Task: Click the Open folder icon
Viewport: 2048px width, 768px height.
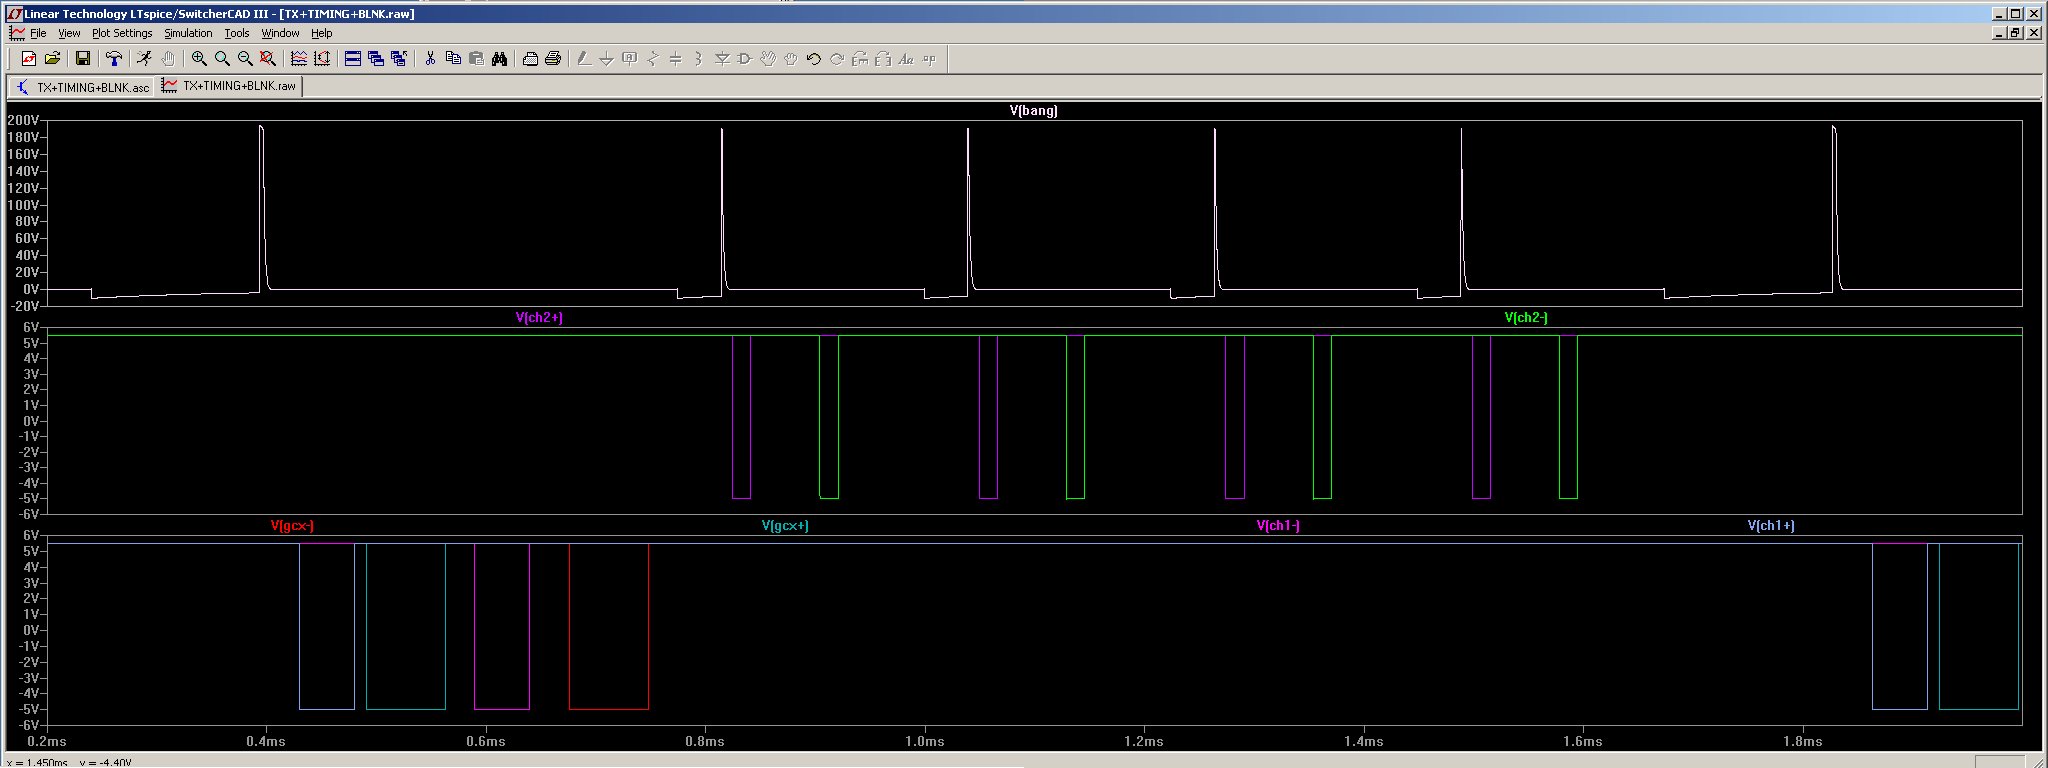Action: click(53, 59)
